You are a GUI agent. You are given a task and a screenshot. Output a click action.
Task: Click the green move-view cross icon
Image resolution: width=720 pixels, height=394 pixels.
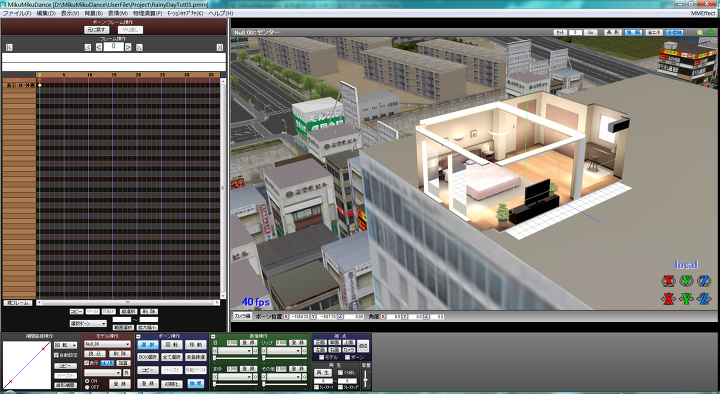coord(710,33)
